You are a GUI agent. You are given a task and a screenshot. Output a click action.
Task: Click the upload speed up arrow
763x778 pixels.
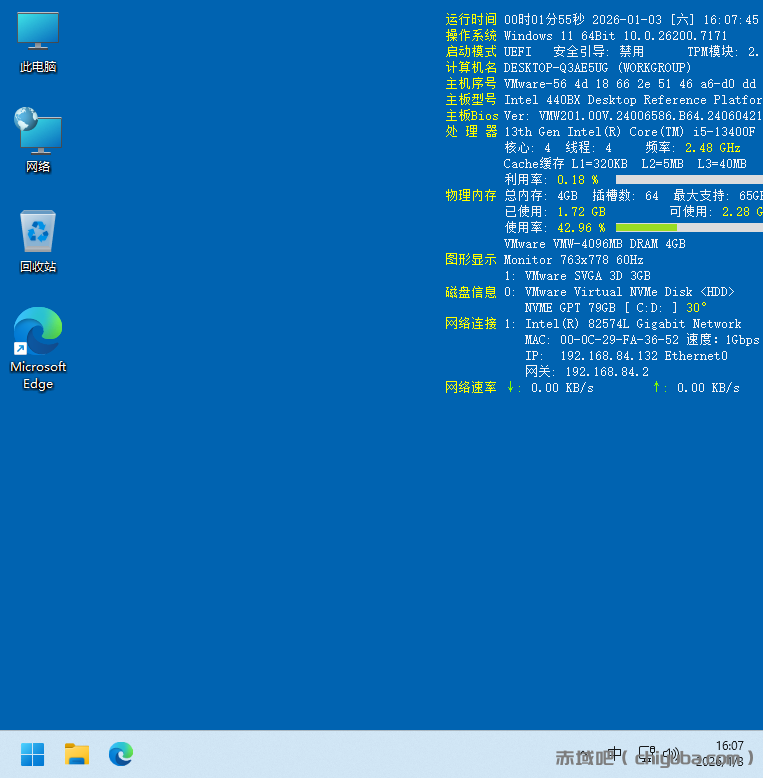[x=656, y=387]
